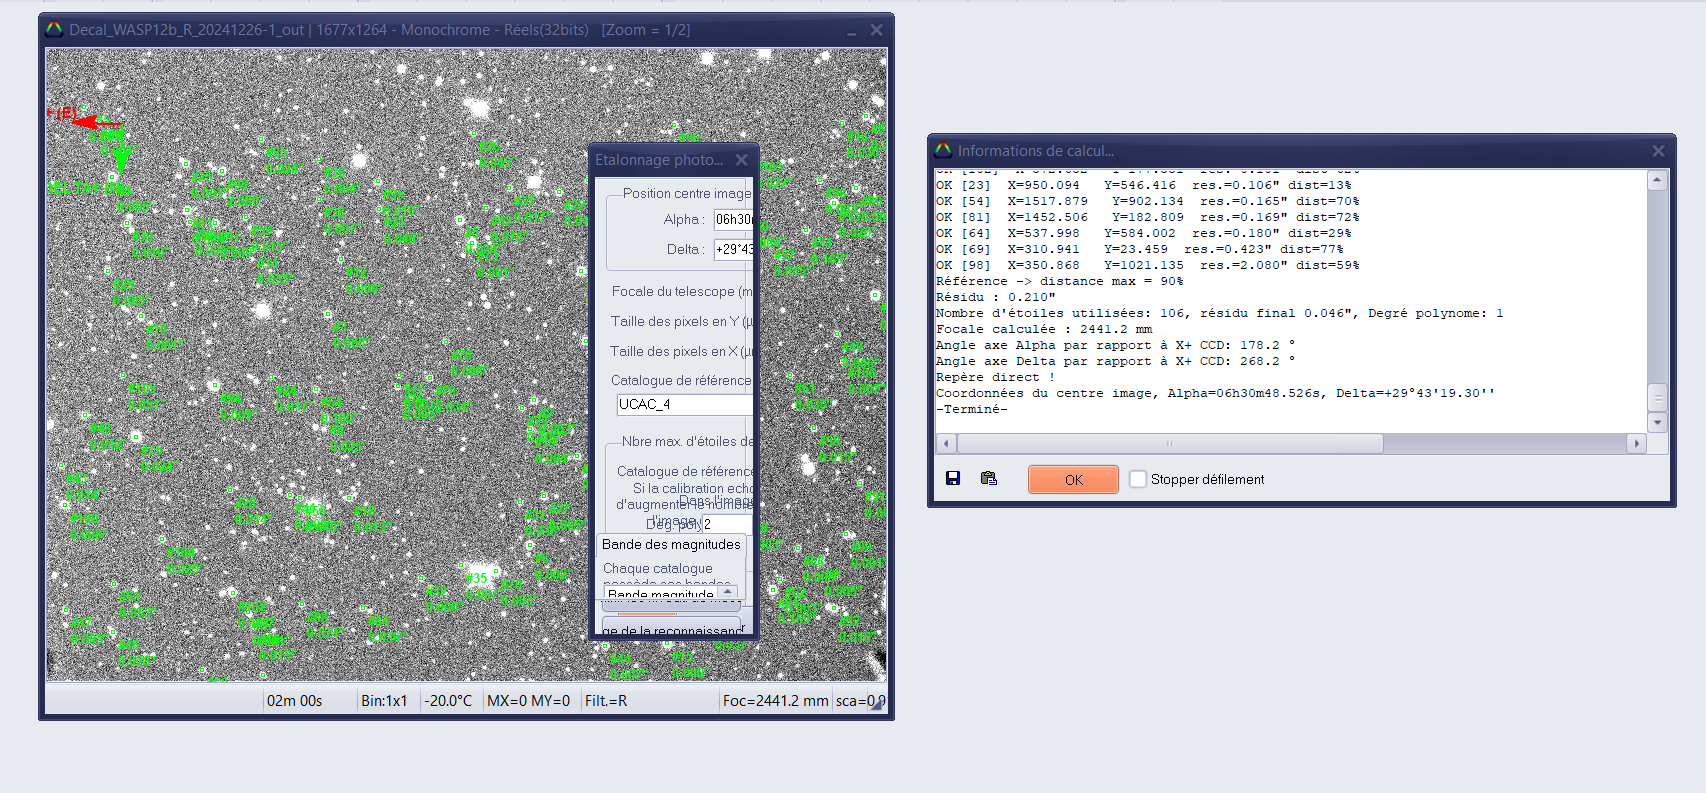Click the log scroll-up arrow
1706x793 pixels.
tap(1657, 181)
